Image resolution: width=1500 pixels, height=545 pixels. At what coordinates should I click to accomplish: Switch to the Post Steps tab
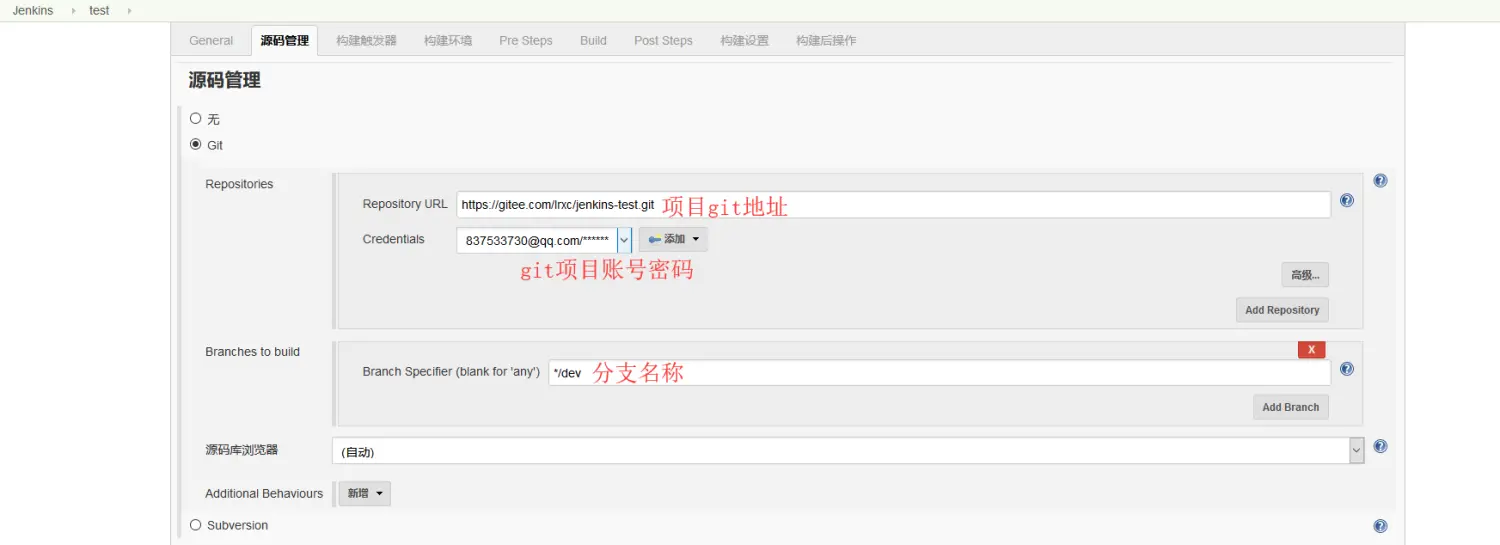coord(663,41)
